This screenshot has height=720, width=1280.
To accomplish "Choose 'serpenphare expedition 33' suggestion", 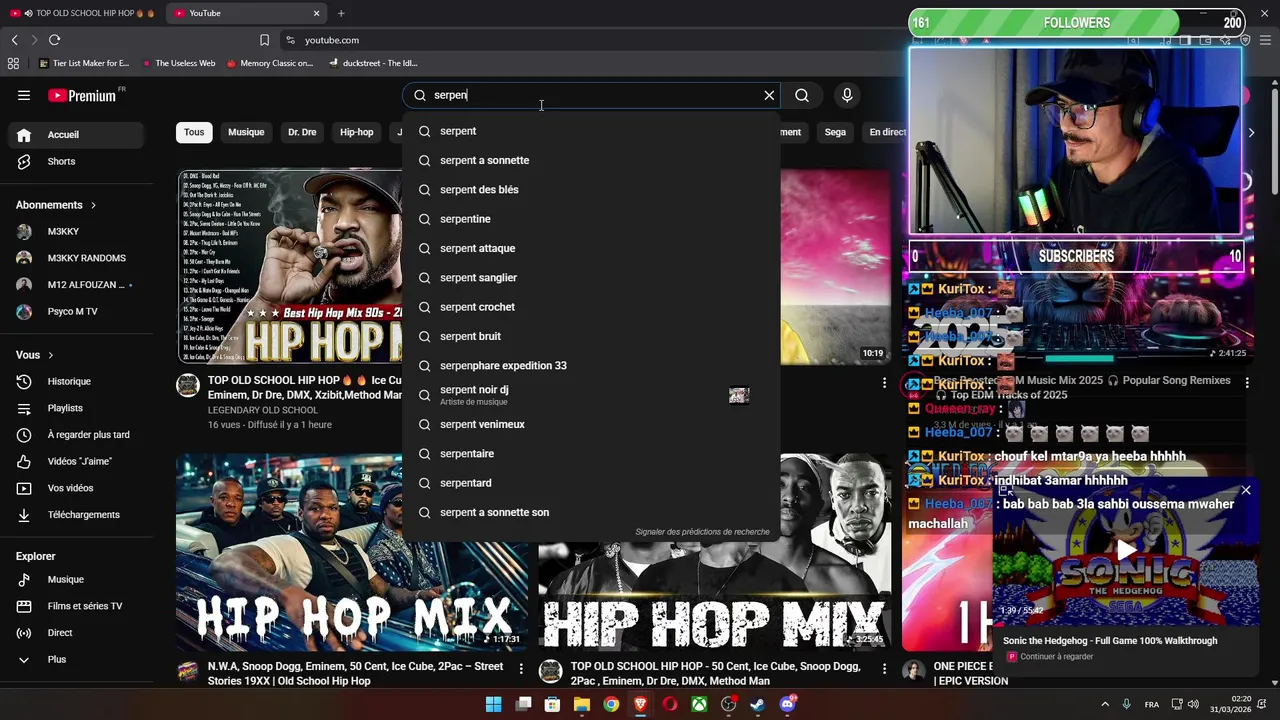I will coord(591,365).
